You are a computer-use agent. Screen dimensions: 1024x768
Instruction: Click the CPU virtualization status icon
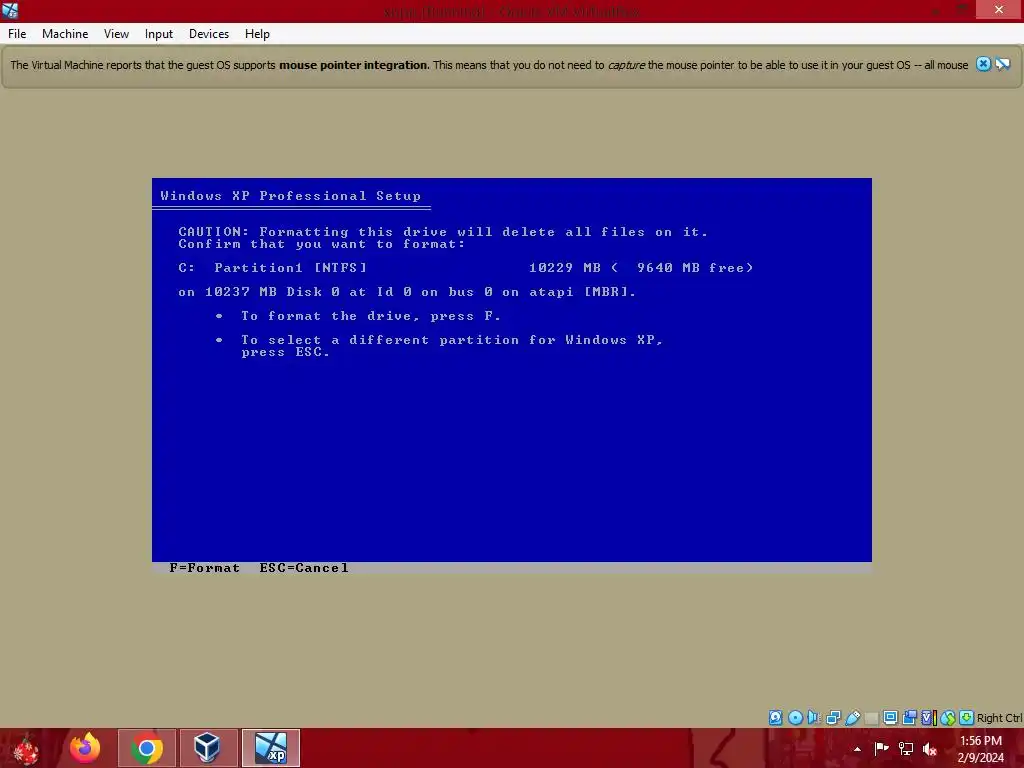click(x=929, y=718)
